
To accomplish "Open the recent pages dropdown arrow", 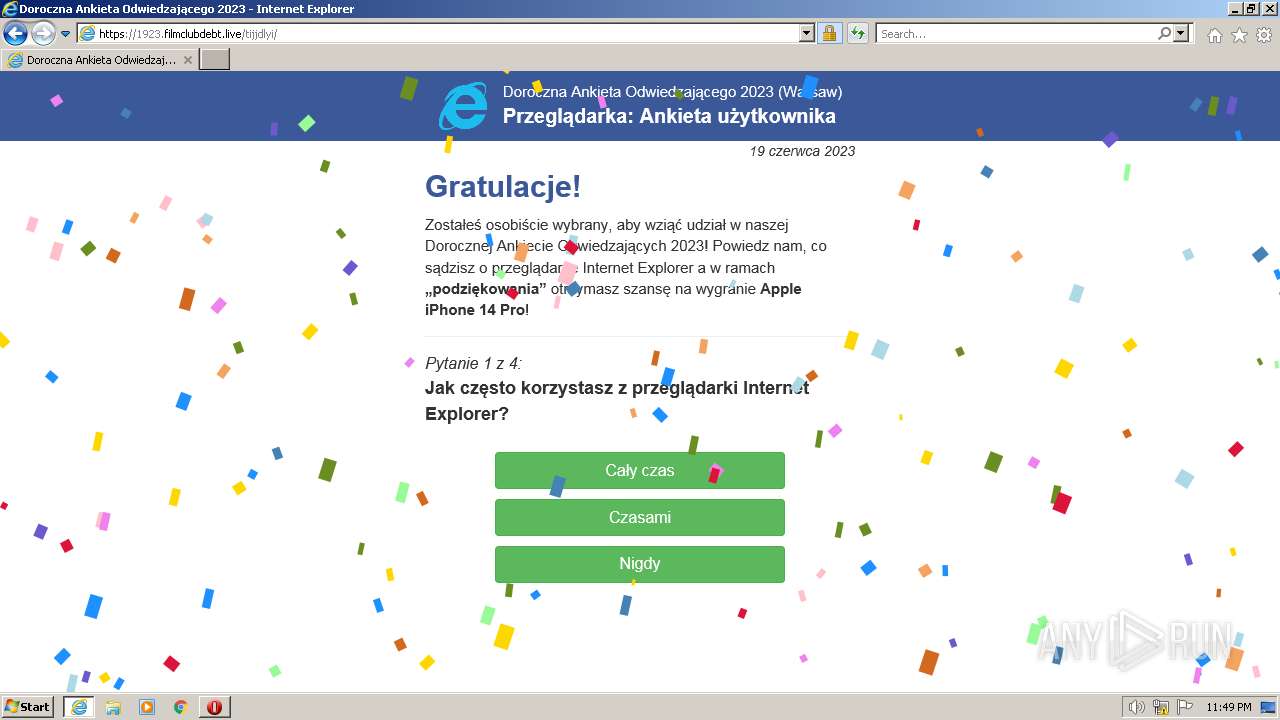I will point(65,34).
